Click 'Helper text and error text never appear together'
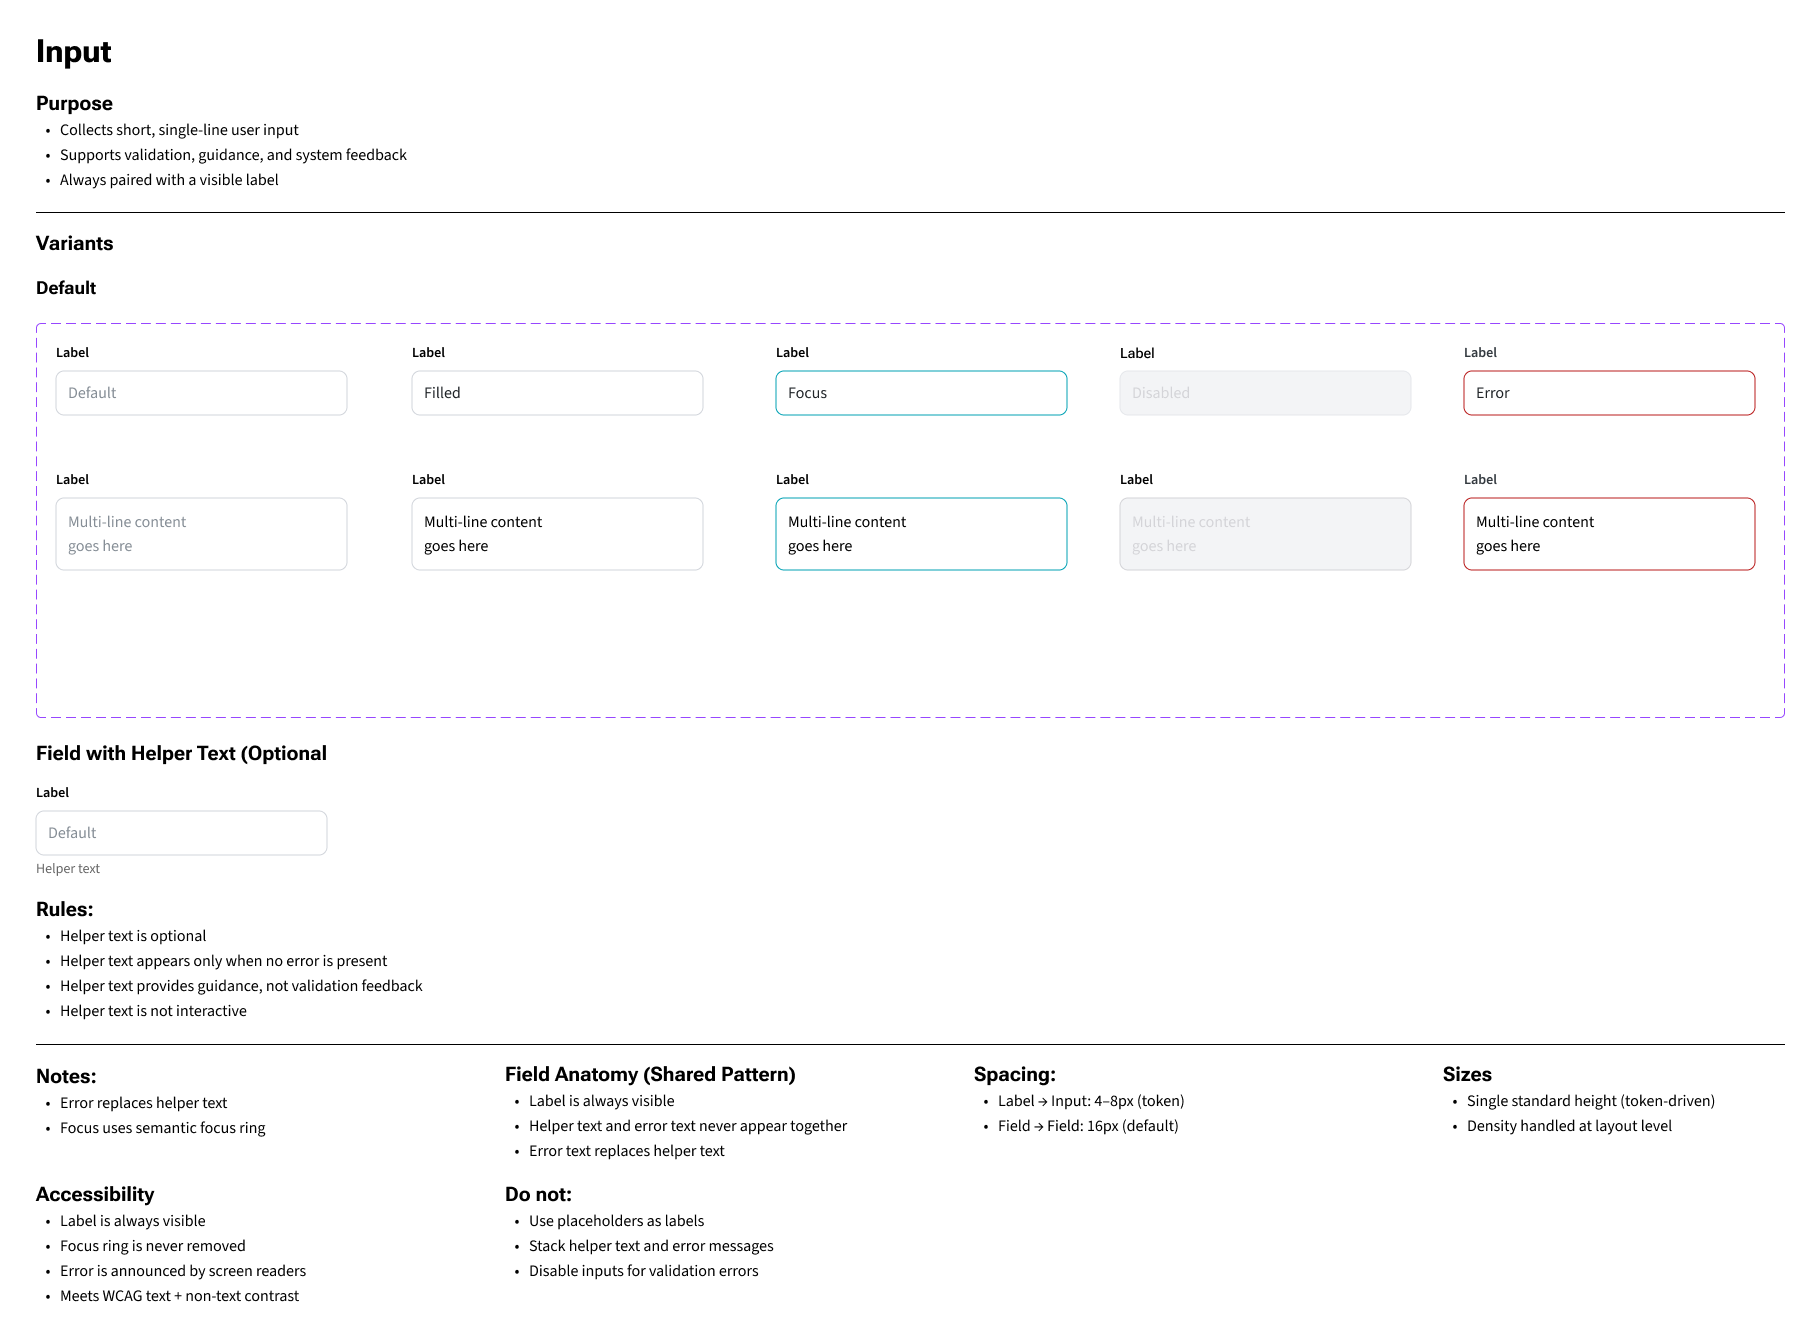1820x1340 pixels. [x=688, y=1126]
